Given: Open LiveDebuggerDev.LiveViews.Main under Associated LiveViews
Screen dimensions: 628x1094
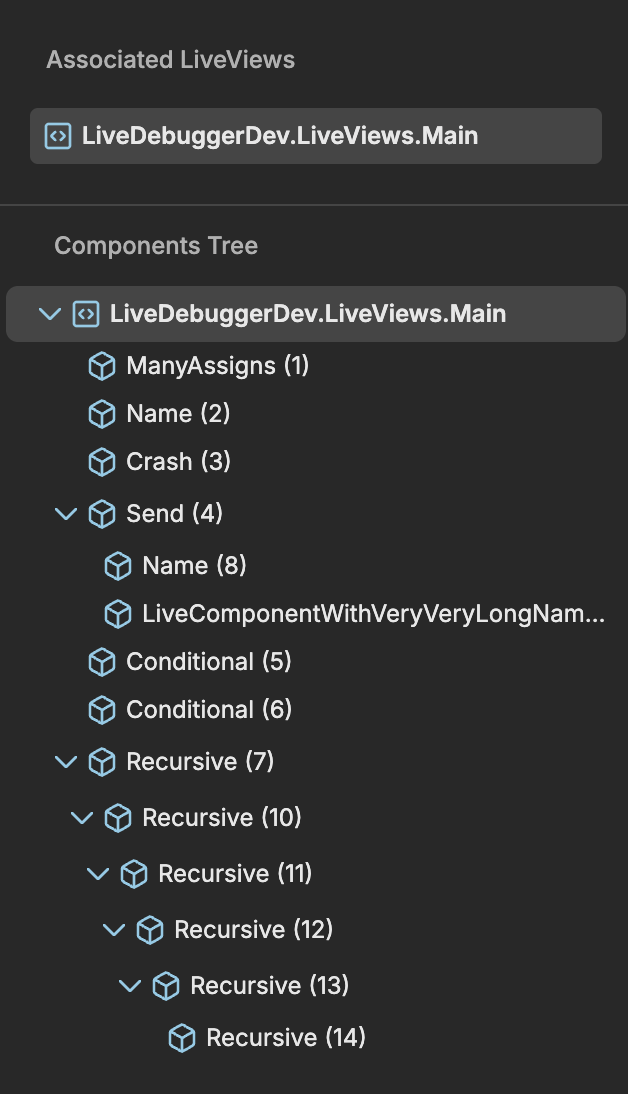Looking at the screenshot, I should (315, 136).
